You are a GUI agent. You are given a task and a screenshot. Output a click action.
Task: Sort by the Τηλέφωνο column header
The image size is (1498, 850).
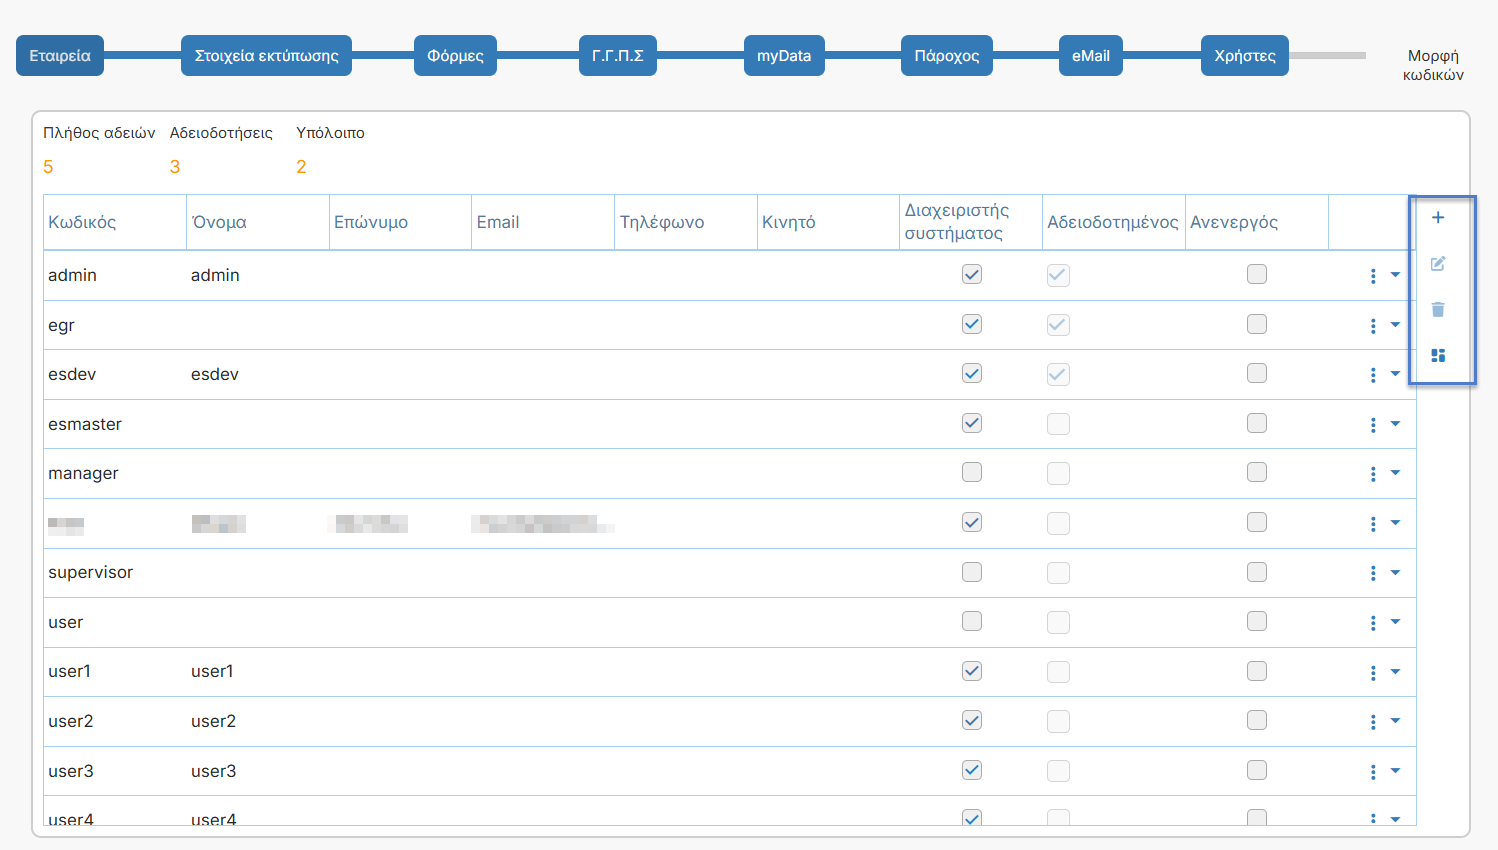686,222
